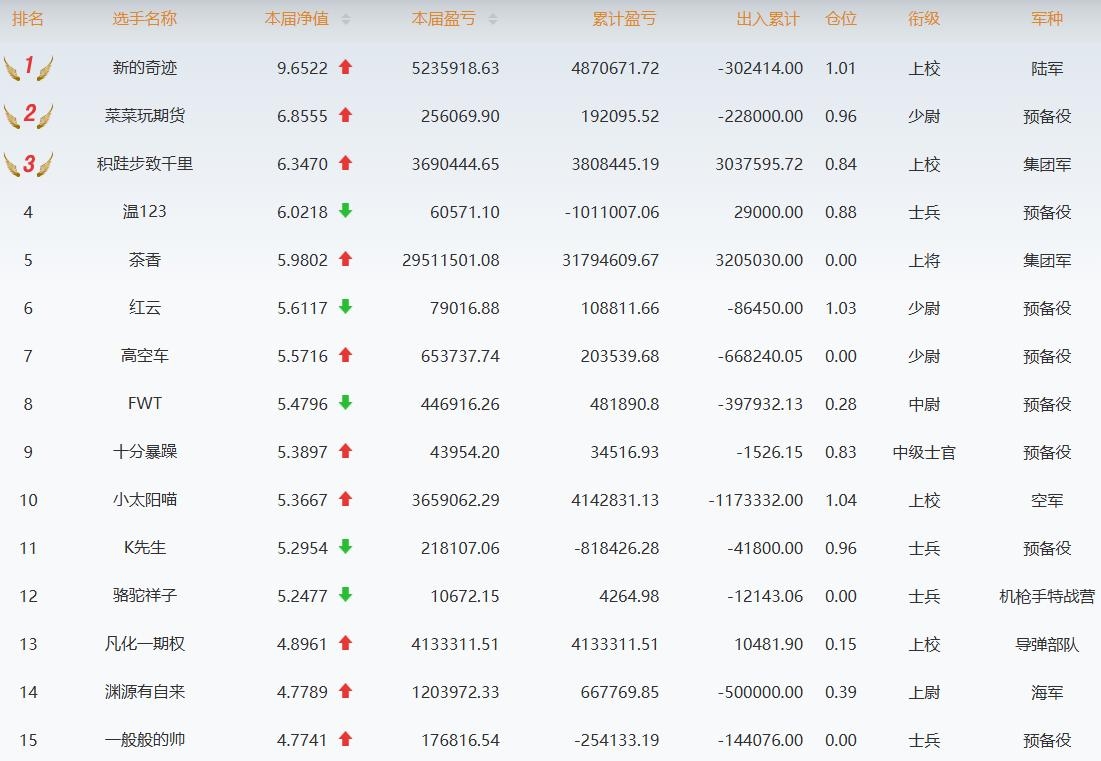Open player 茶香 details
1101x761 pixels.
pos(145,260)
